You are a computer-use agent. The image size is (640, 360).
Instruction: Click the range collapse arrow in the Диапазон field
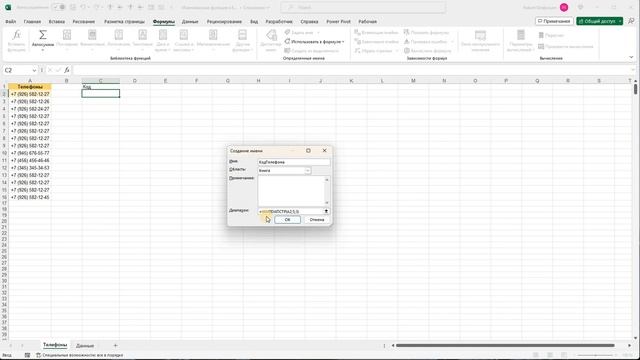click(326, 211)
